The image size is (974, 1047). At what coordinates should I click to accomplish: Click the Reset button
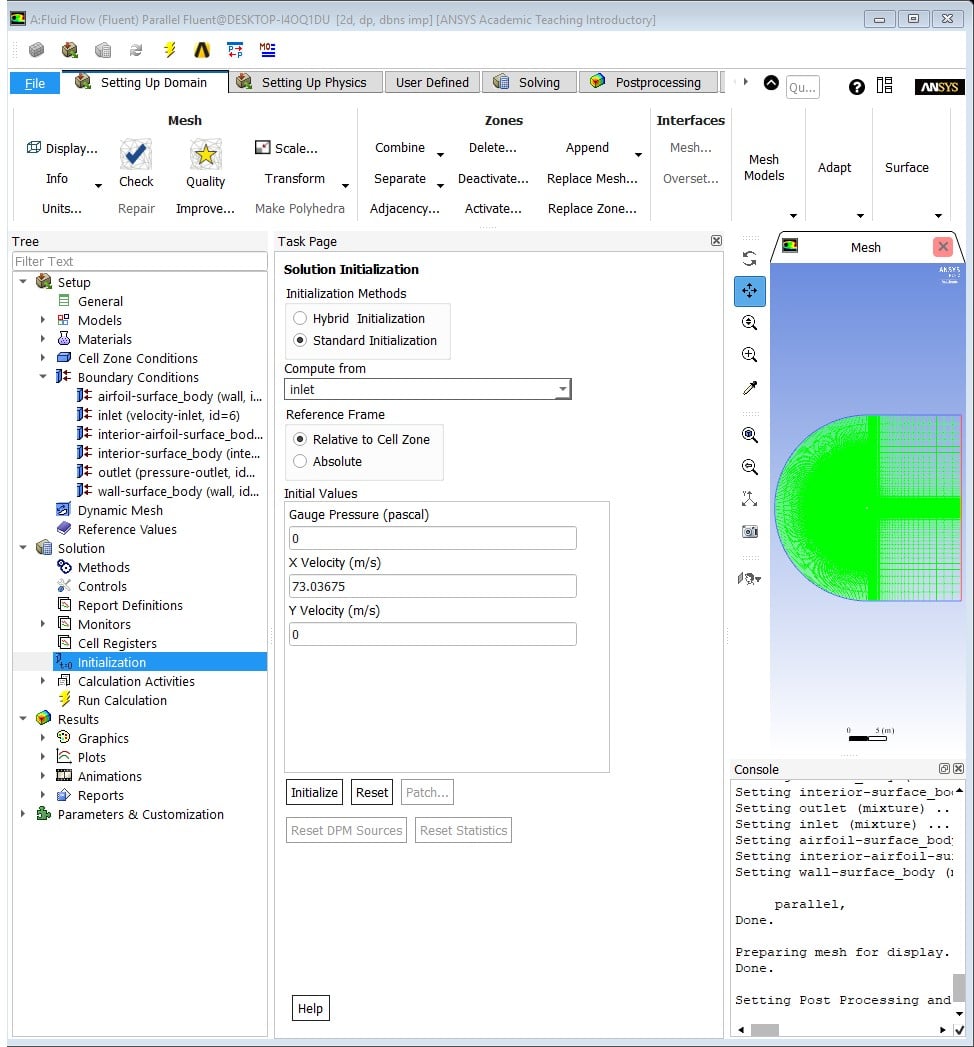[372, 792]
